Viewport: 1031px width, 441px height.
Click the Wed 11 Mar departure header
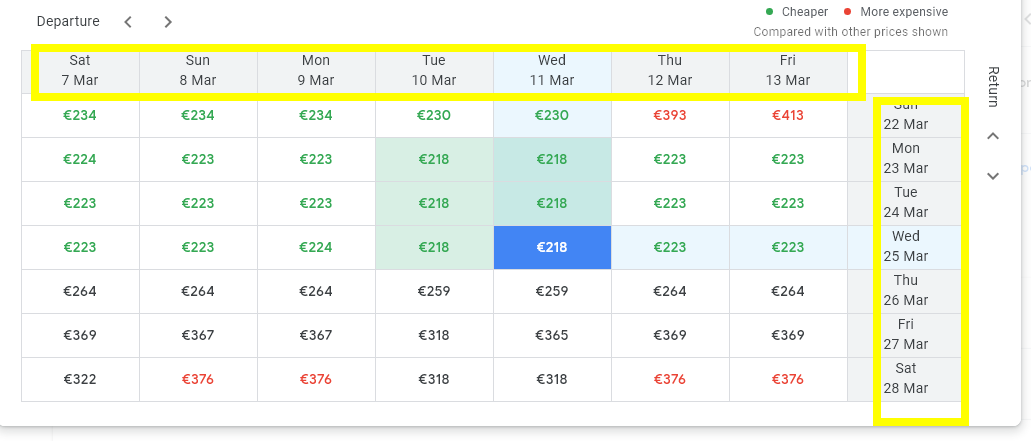tap(552, 70)
